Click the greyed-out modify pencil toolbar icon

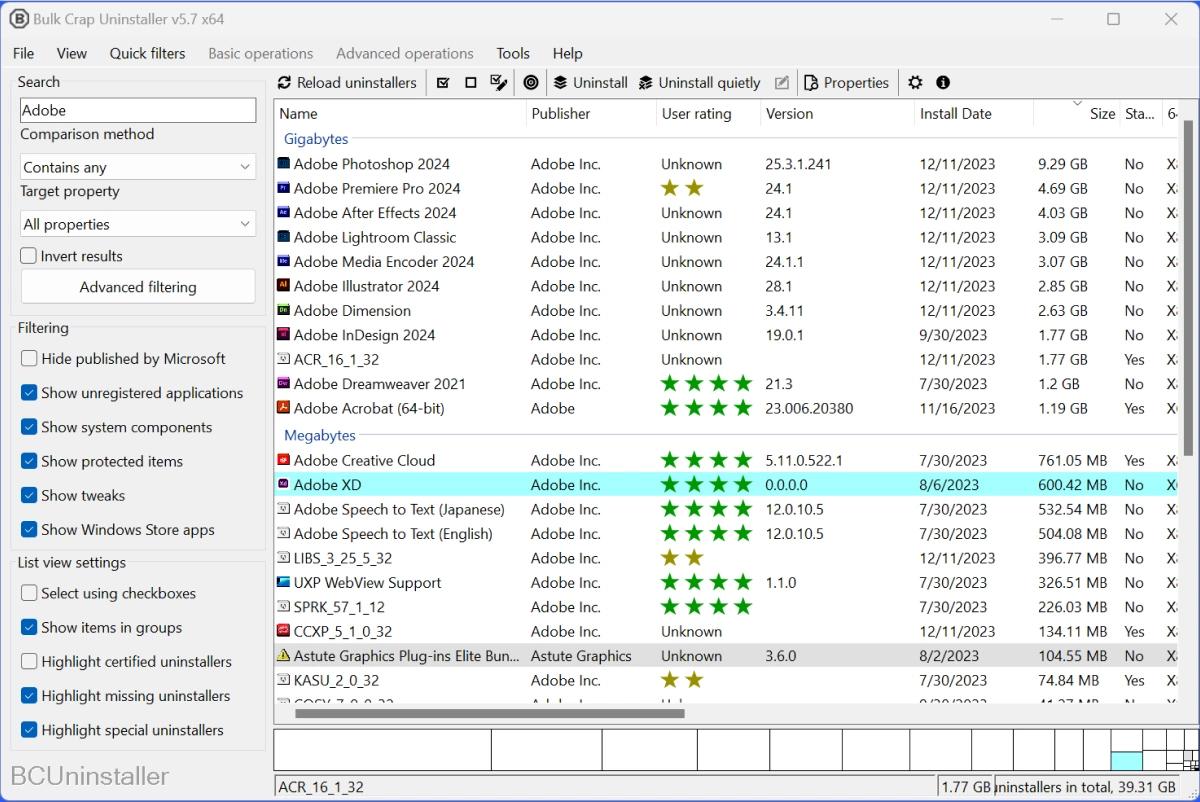pyautogui.click(x=782, y=83)
